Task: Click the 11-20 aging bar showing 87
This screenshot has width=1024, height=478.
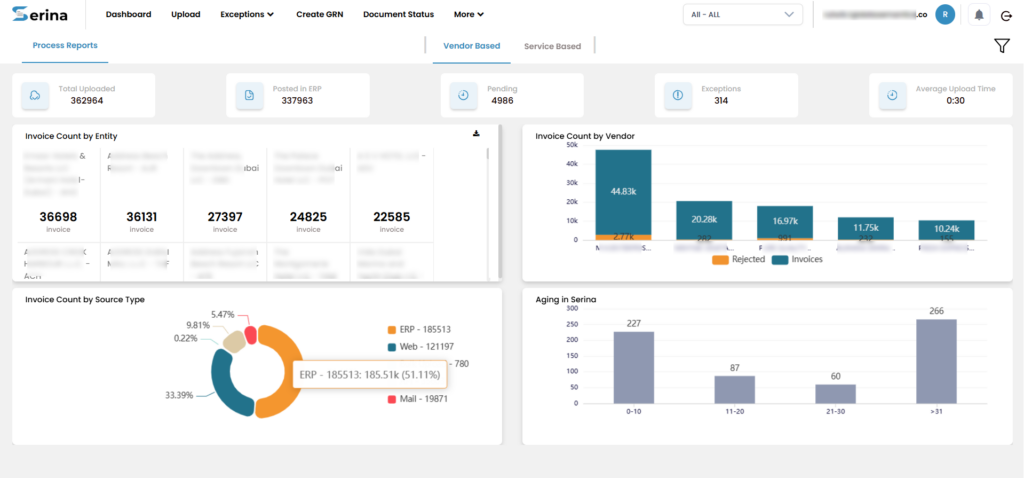Action: (x=735, y=389)
